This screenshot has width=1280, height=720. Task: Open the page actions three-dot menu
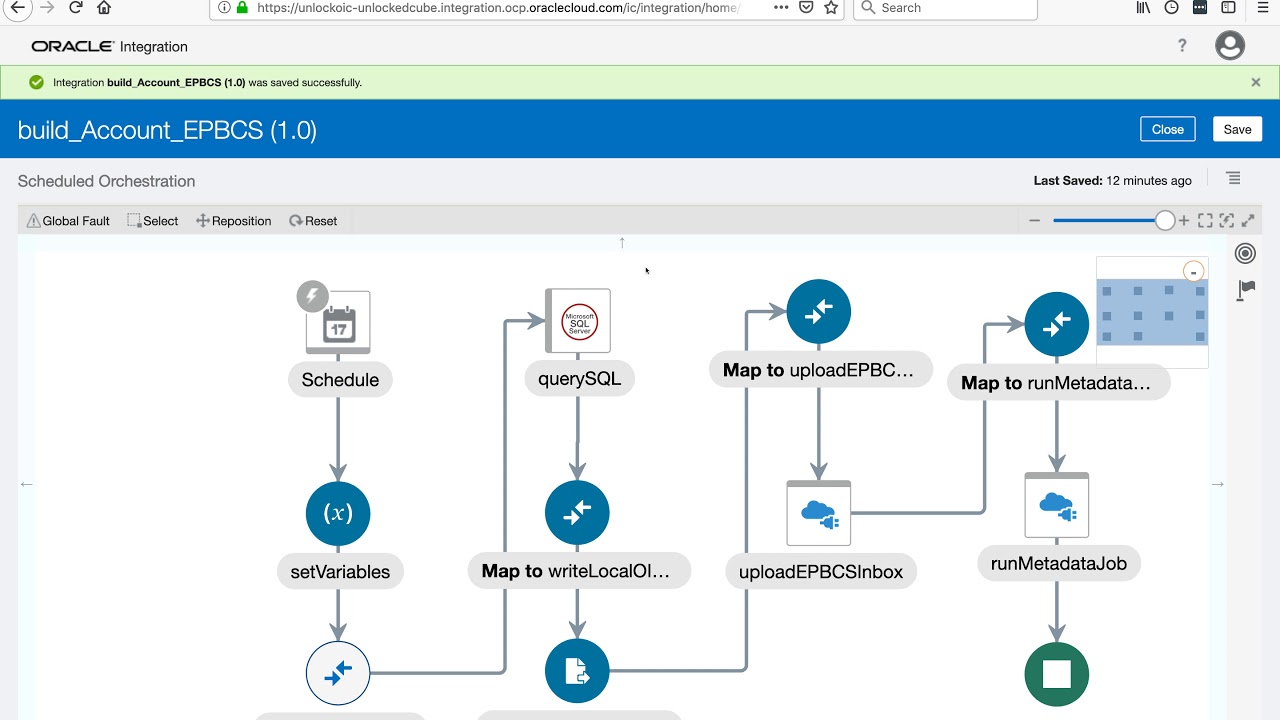coord(781,8)
